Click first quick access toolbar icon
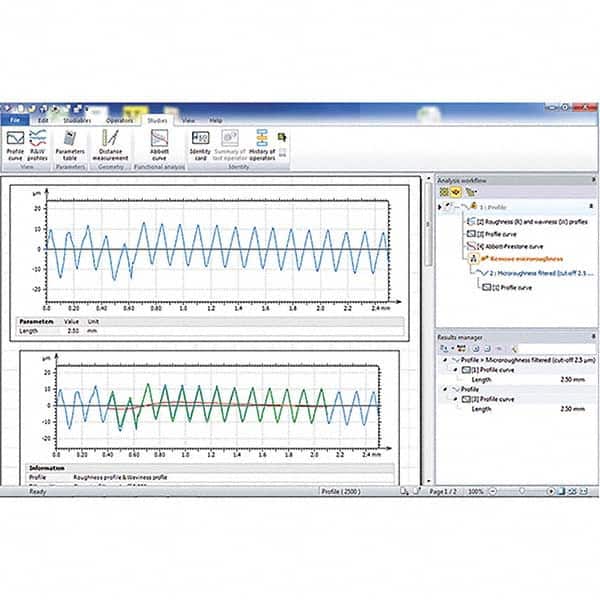Viewport: 600px width, 600px height. [x=7, y=109]
